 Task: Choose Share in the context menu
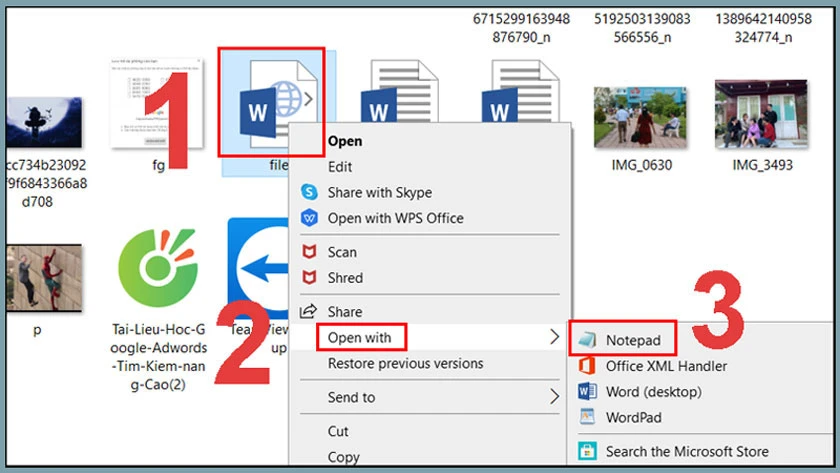[344, 312]
